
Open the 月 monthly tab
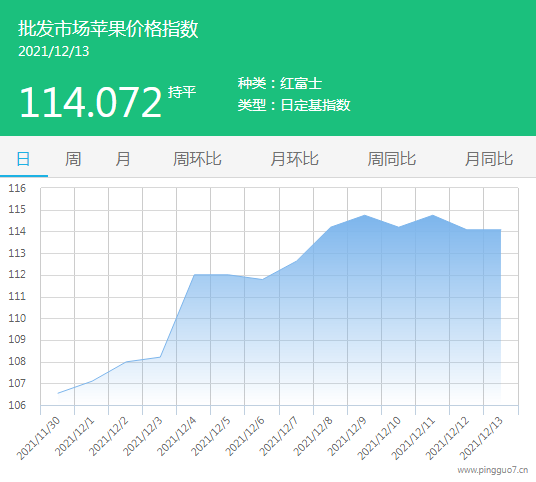[x=123, y=159]
